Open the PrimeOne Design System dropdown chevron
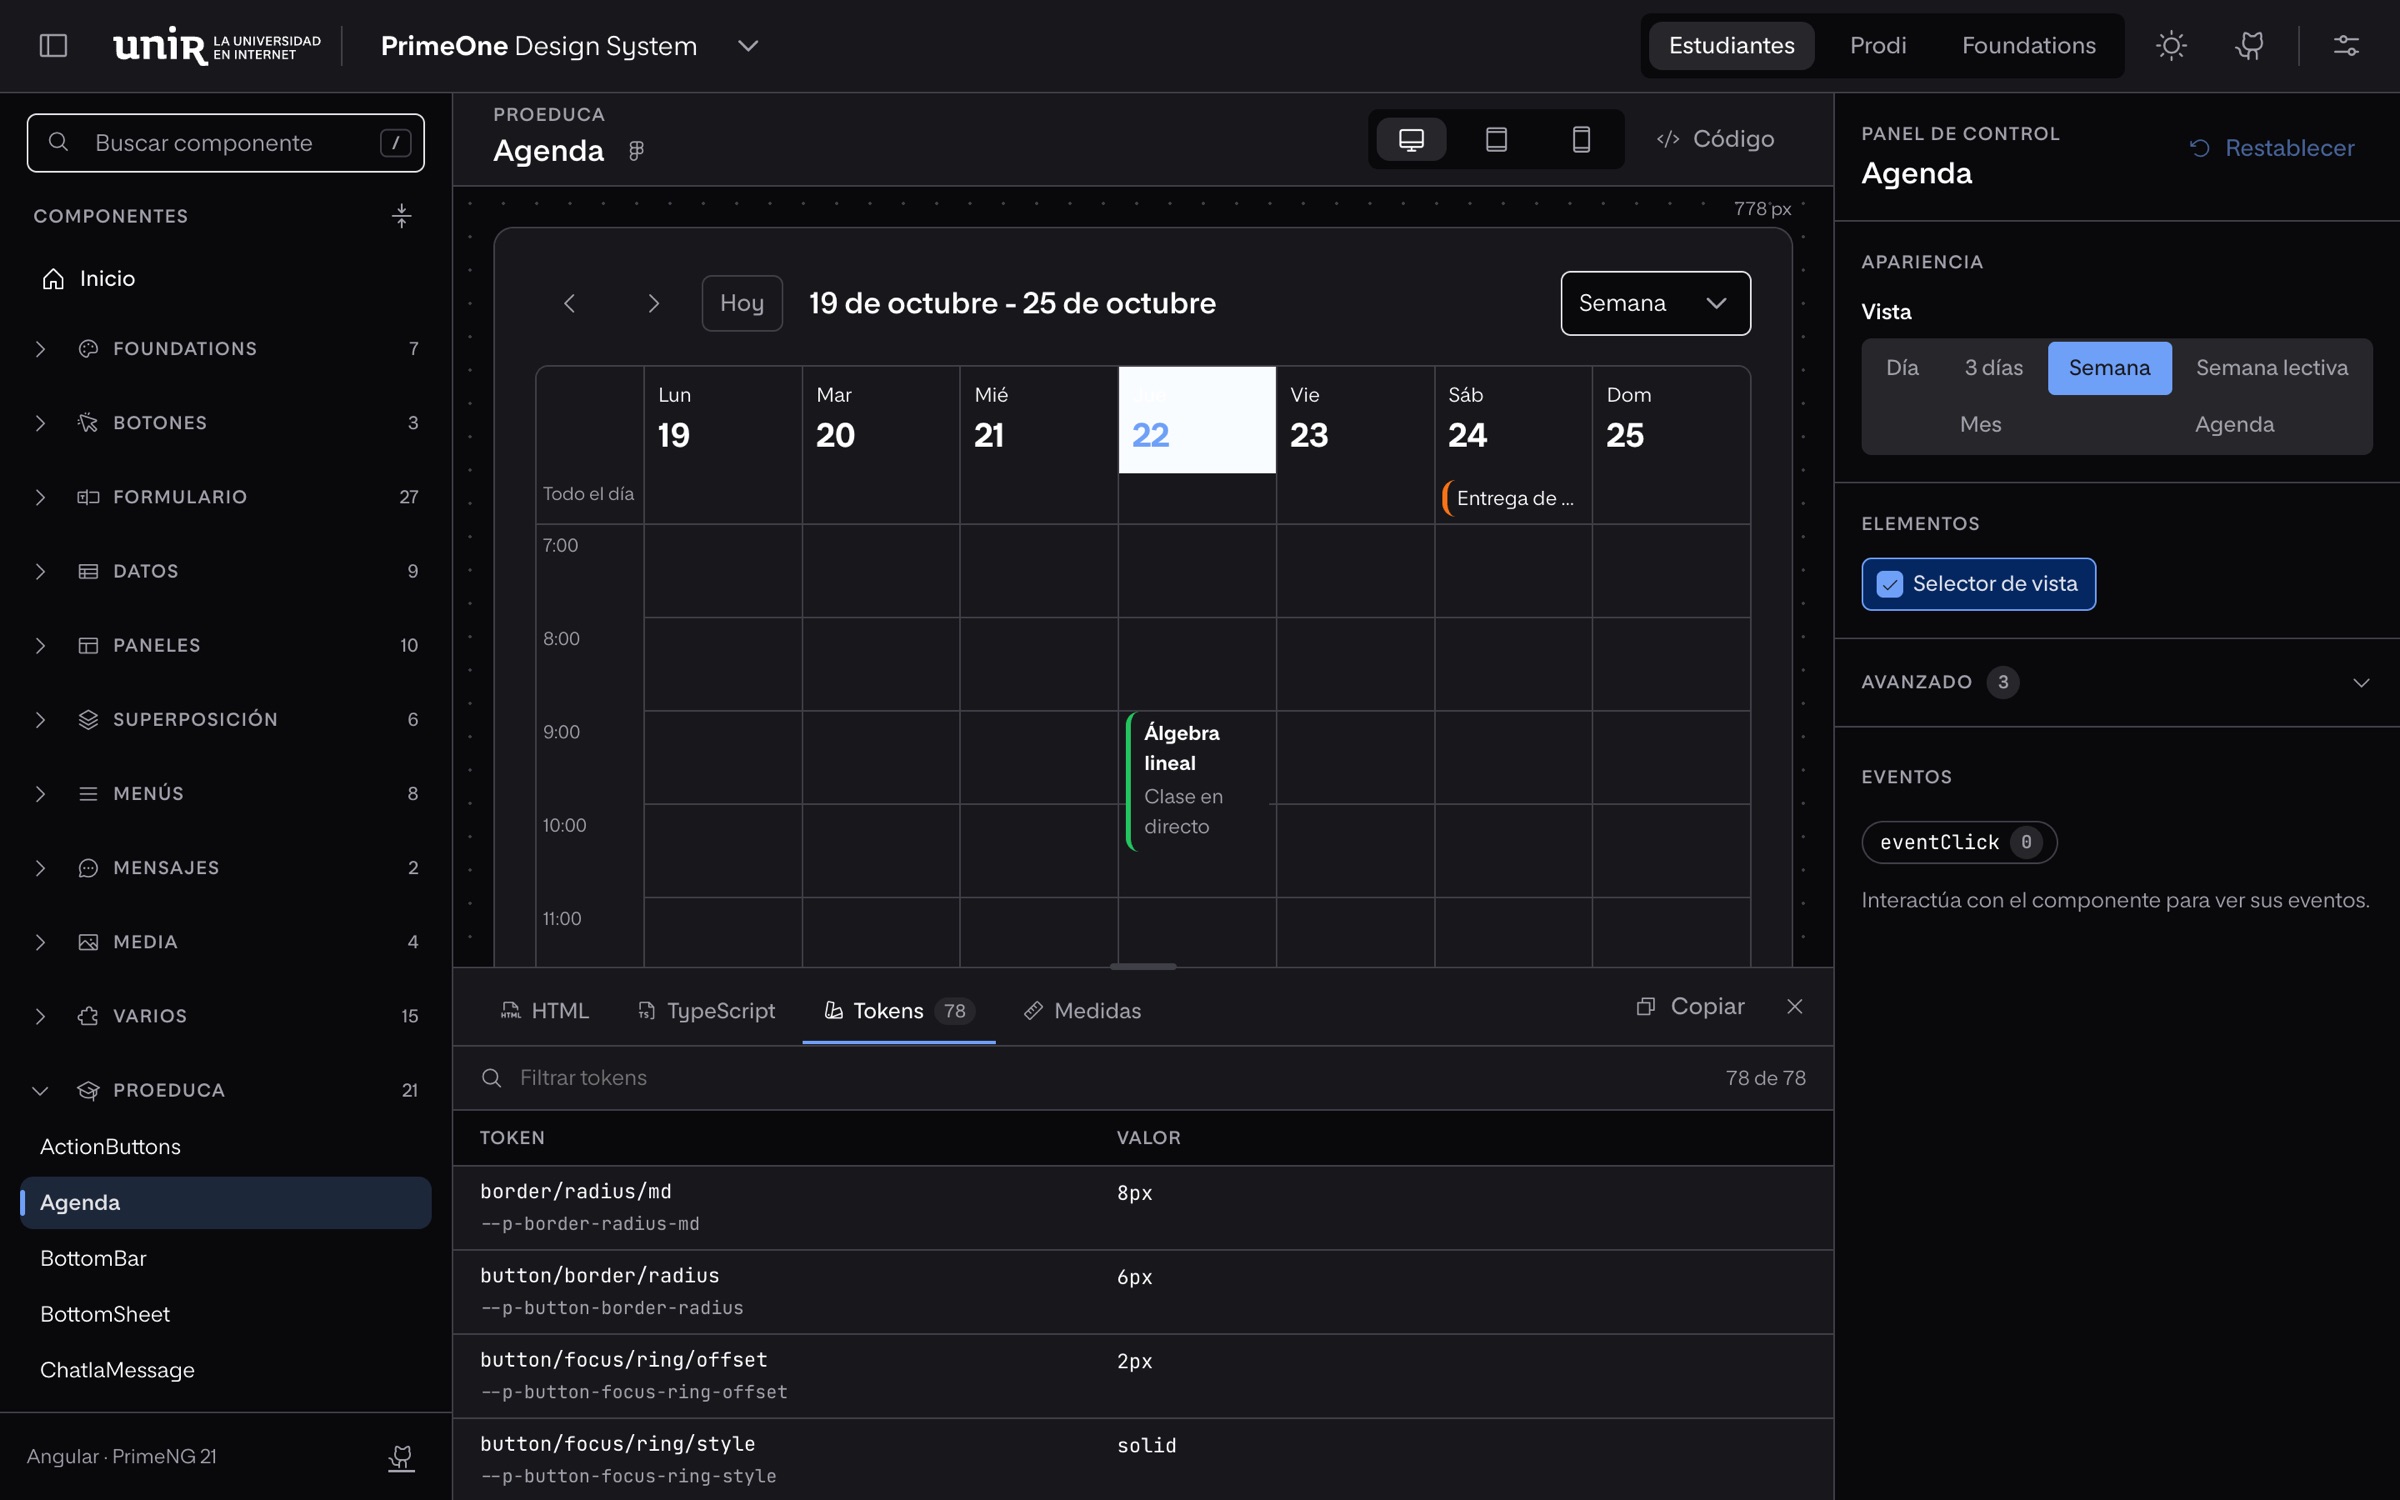This screenshot has height=1500, width=2400. pos(747,46)
